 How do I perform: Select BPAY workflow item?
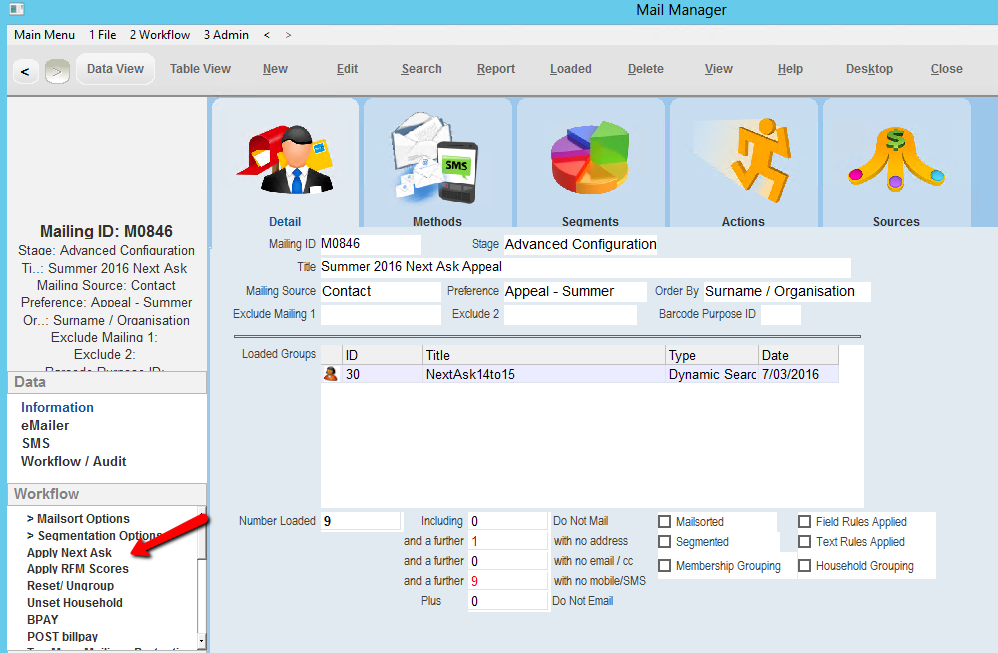(43, 619)
